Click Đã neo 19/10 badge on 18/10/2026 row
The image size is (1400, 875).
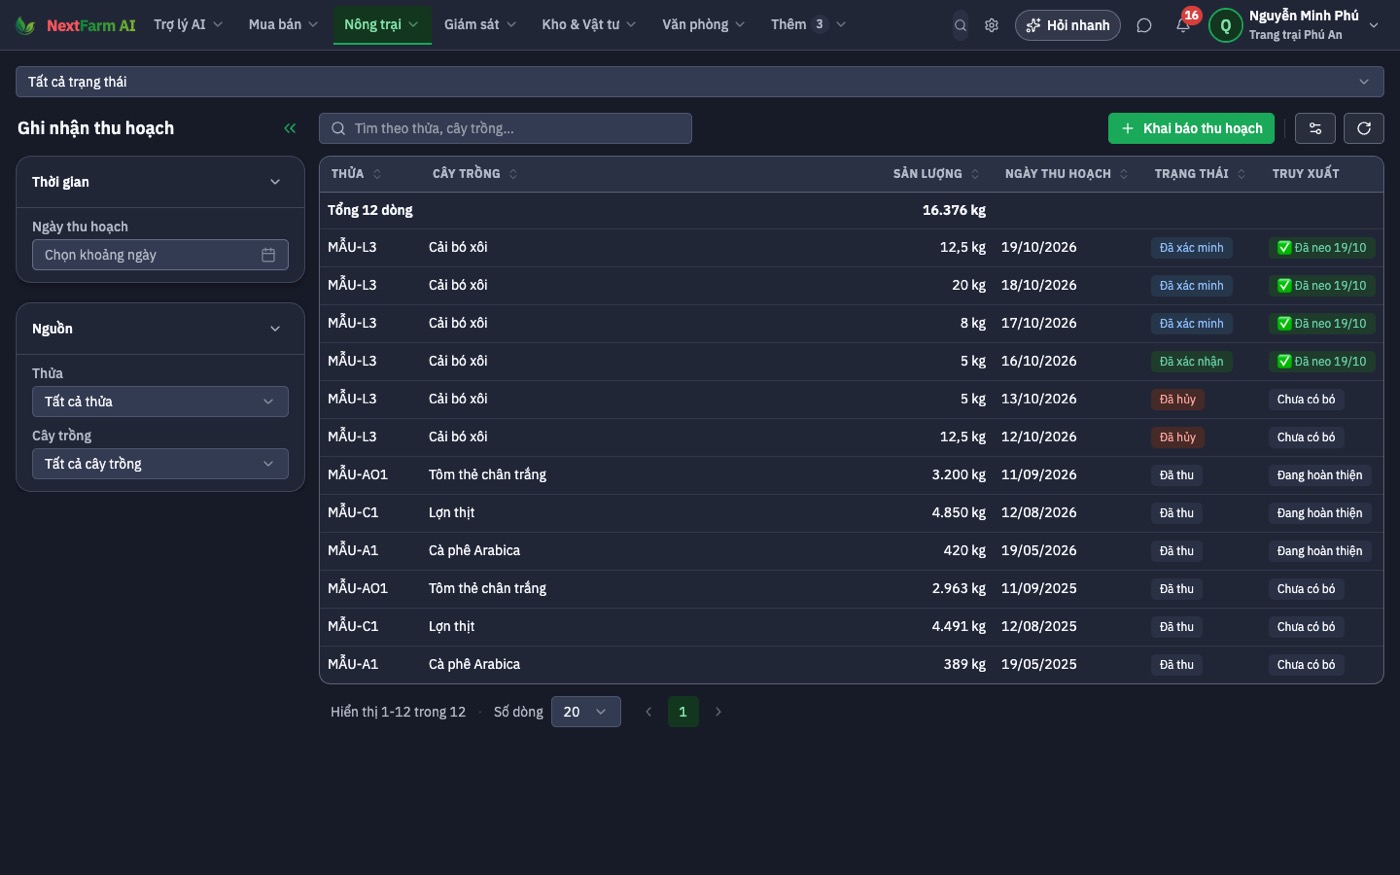1321,286
